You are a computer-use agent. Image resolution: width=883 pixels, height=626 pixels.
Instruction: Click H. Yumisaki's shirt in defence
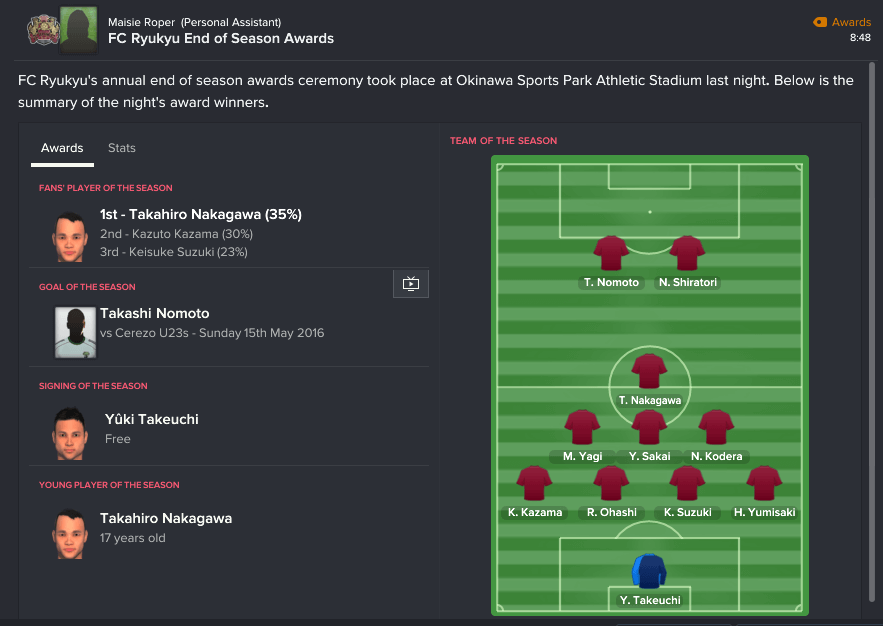[x=764, y=483]
